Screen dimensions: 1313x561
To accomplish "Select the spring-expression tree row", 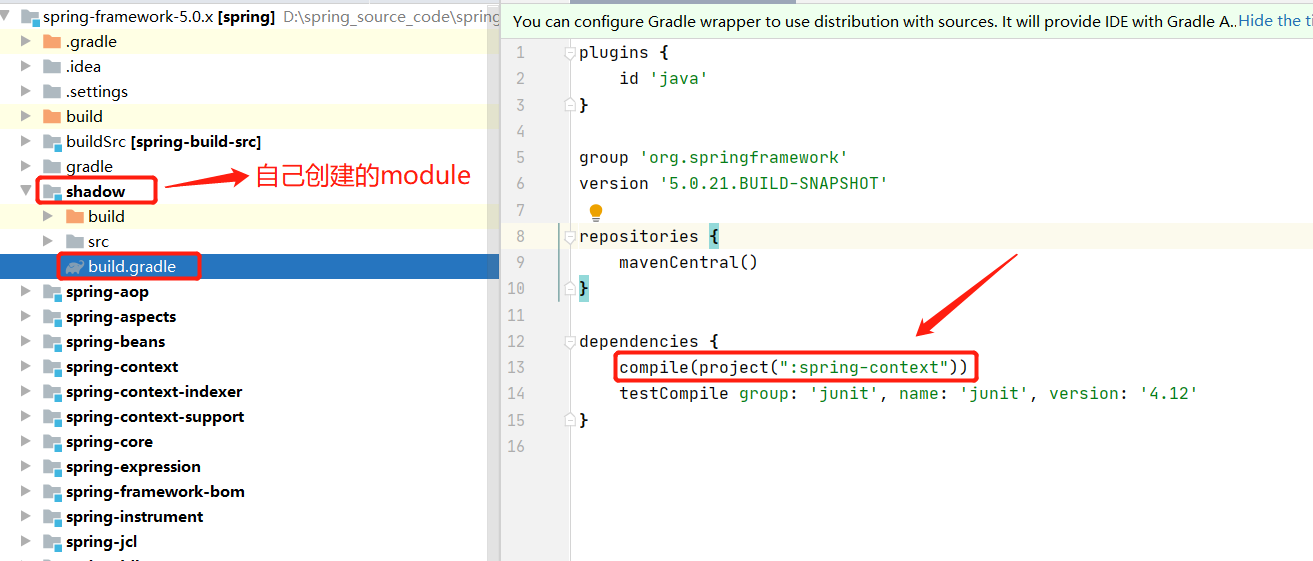I will [x=249, y=467].
